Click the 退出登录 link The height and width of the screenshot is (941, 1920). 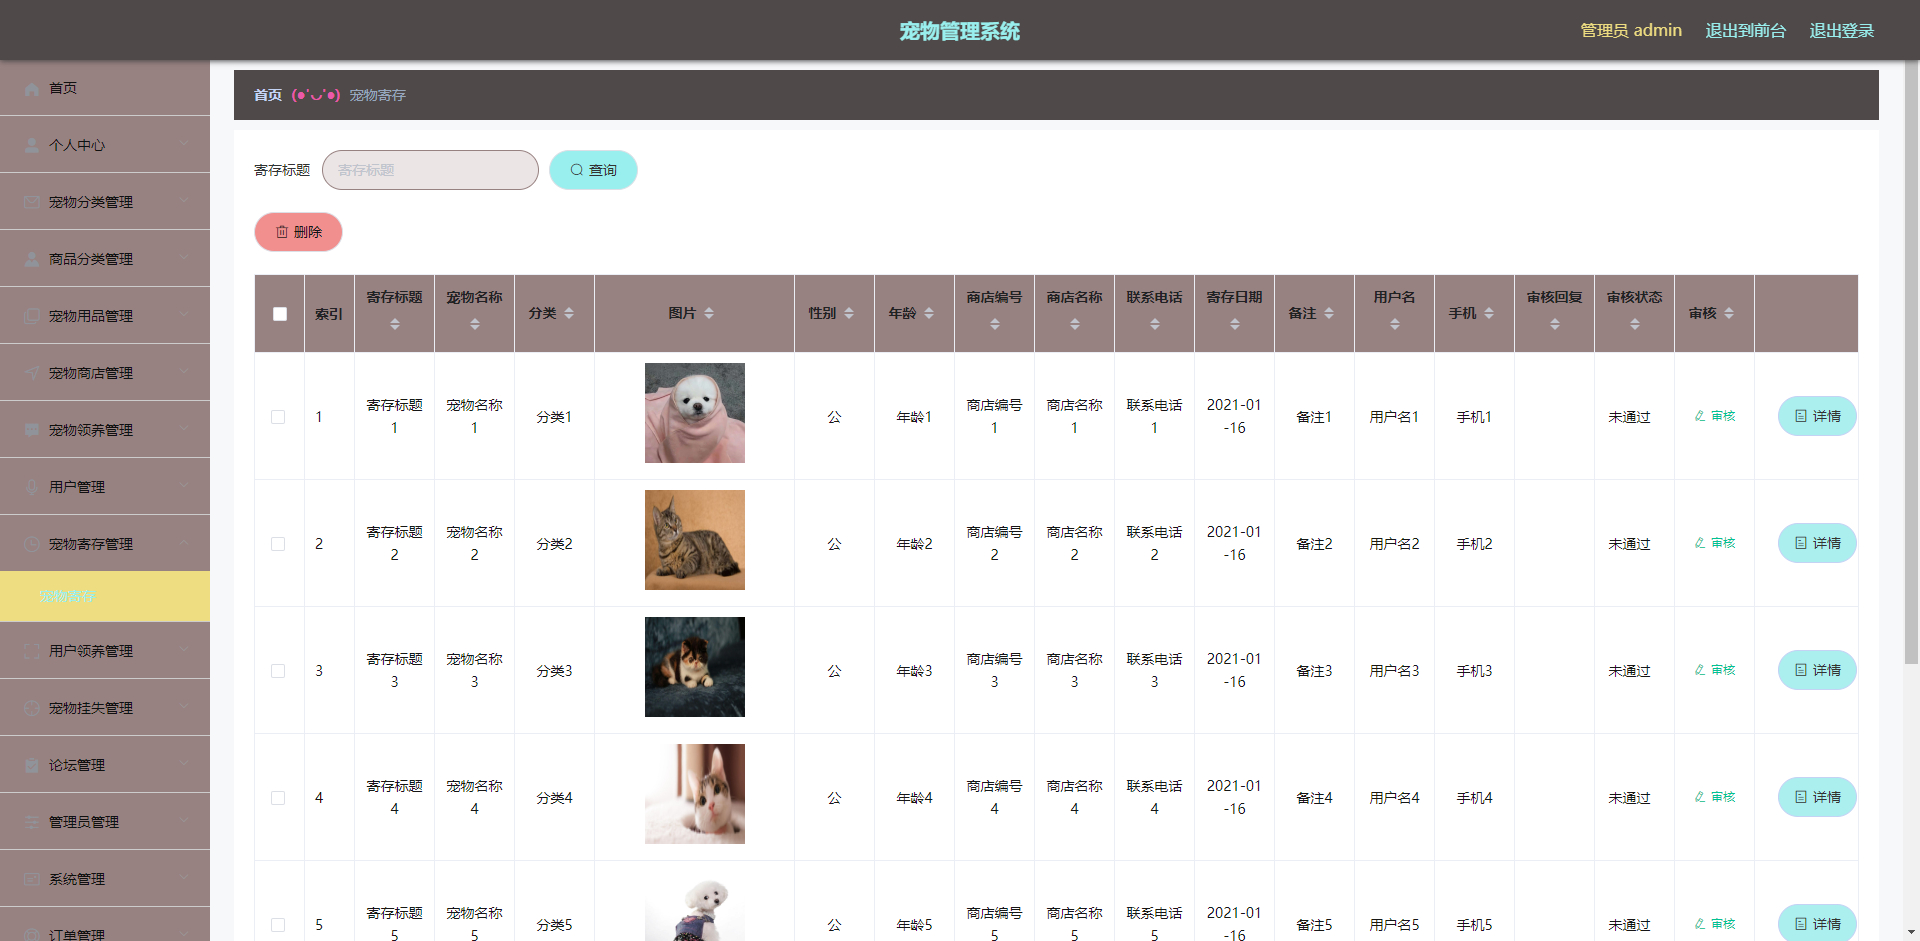point(1841,30)
